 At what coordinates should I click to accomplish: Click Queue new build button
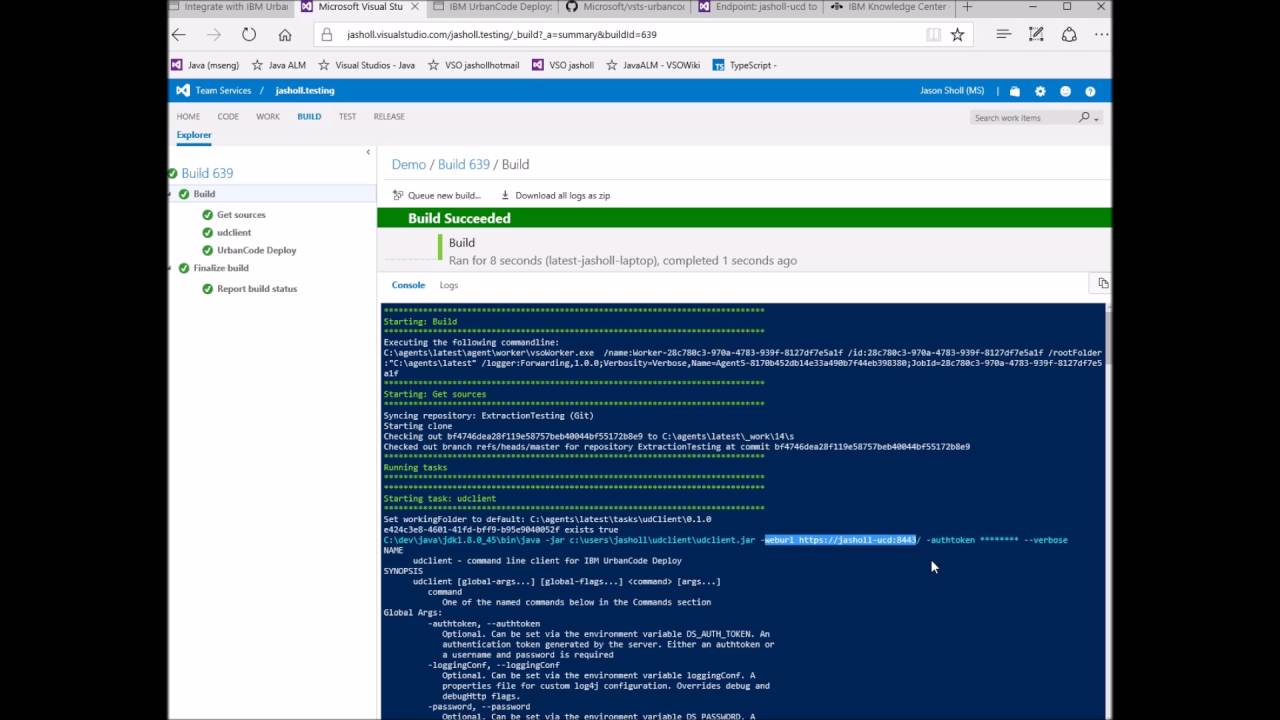click(x=436, y=195)
